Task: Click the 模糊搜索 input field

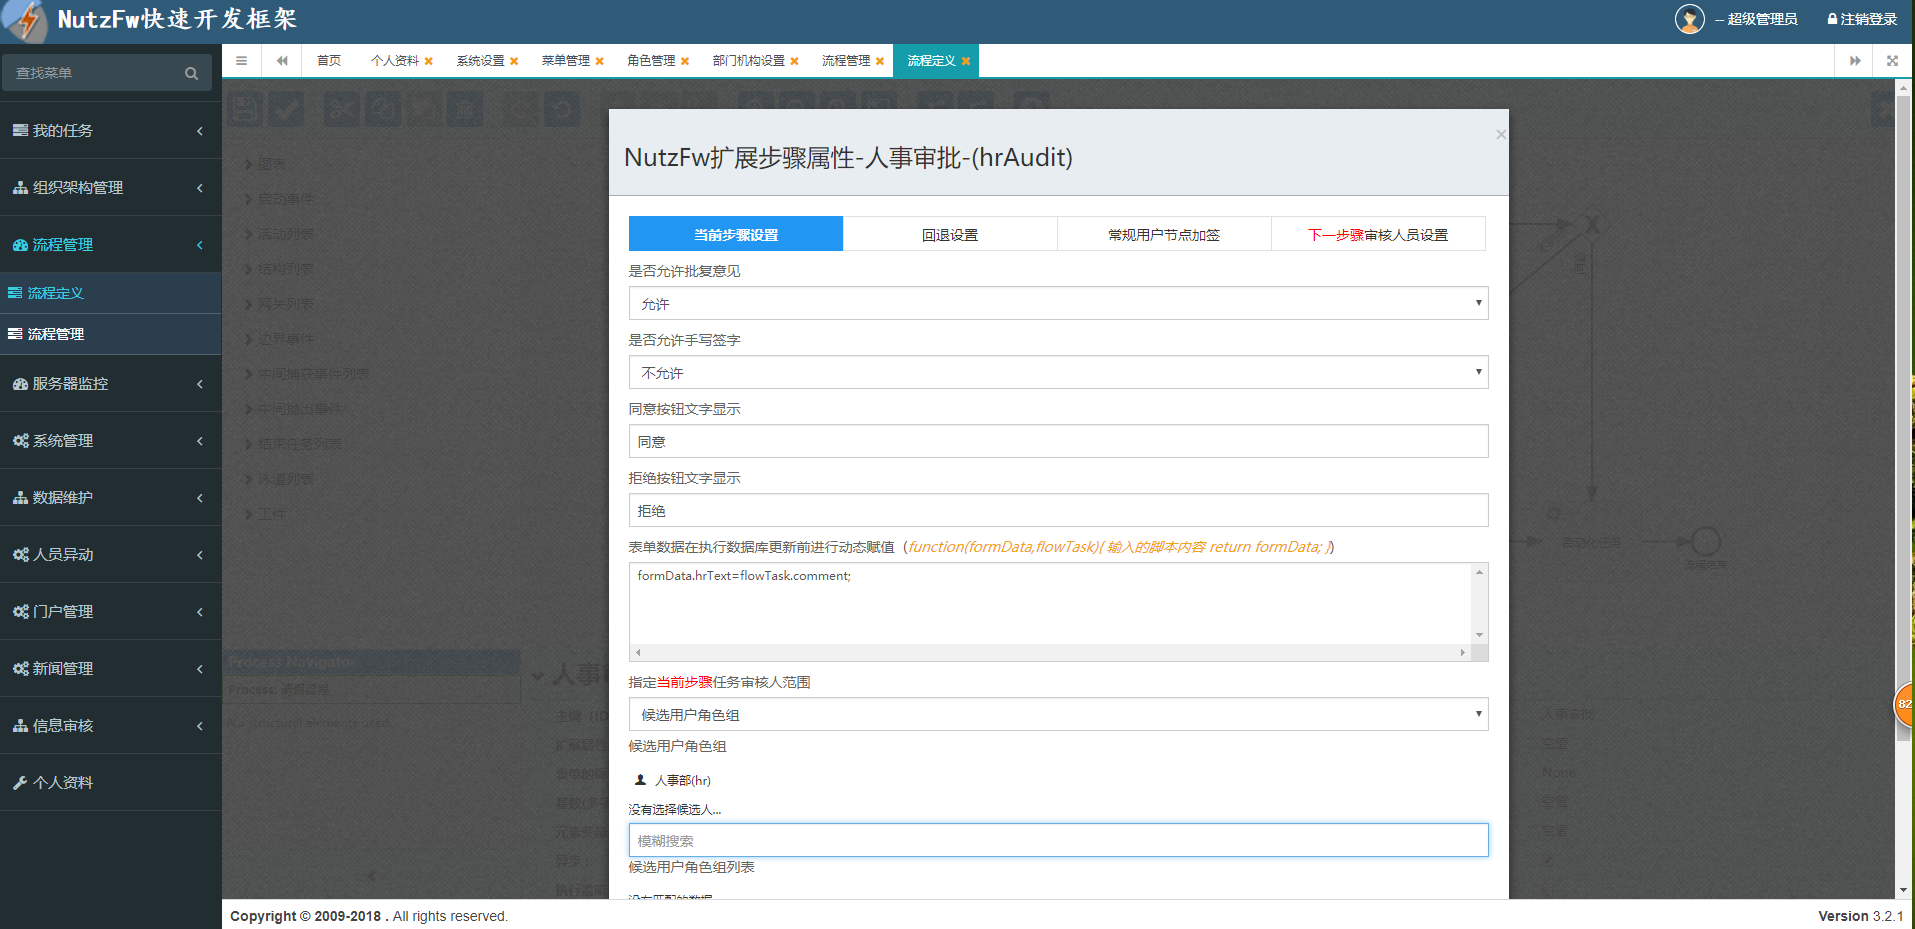Action: tap(1058, 840)
